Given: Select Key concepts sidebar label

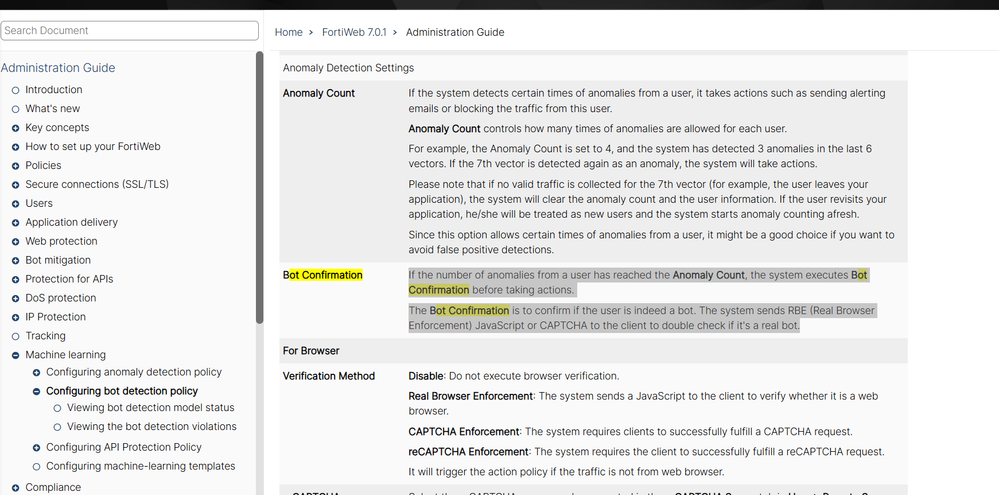Looking at the screenshot, I should [57, 127].
